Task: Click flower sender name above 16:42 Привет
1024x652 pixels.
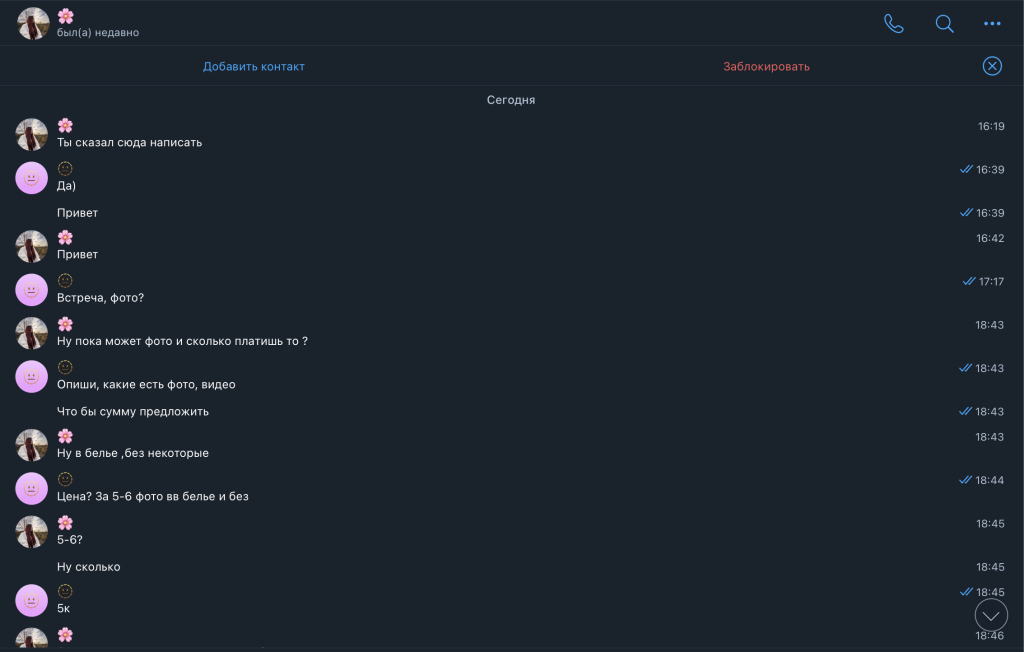Action: click(65, 237)
